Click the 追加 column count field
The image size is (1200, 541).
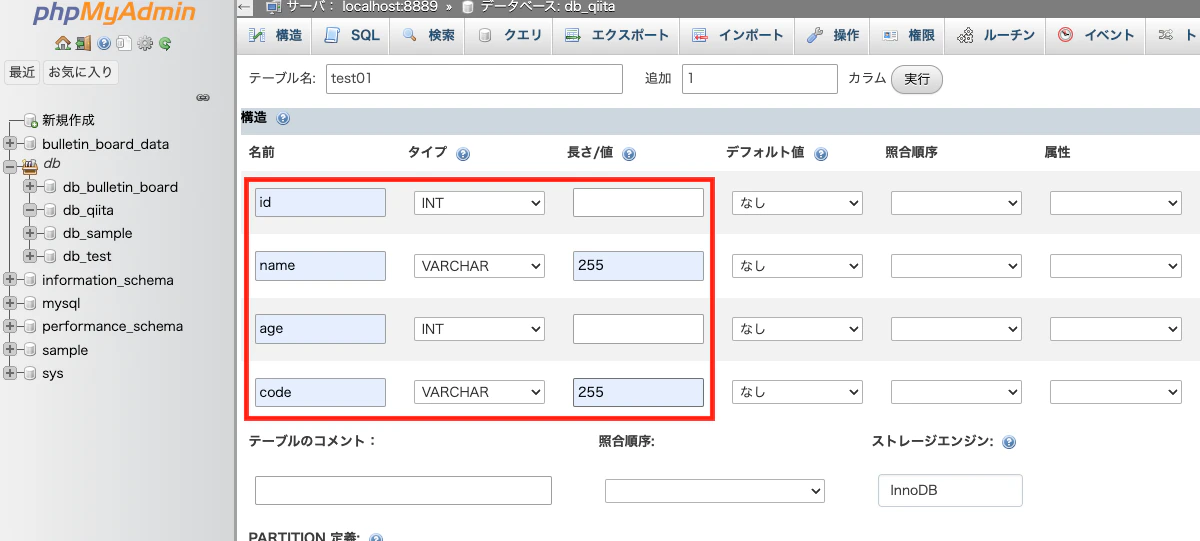click(760, 79)
